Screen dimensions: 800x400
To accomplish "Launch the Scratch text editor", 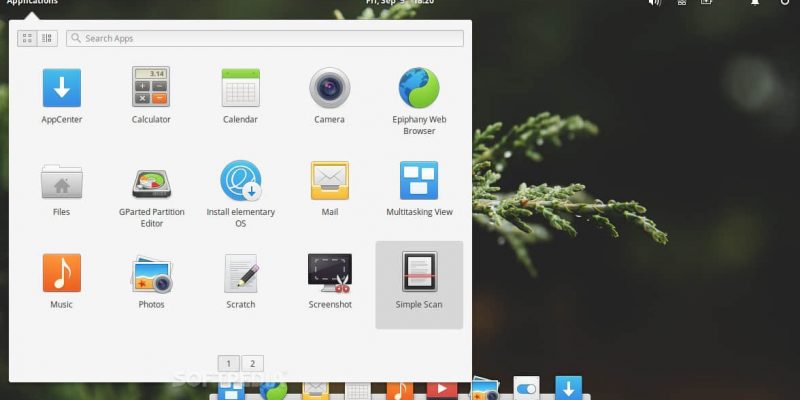I will click(241, 273).
